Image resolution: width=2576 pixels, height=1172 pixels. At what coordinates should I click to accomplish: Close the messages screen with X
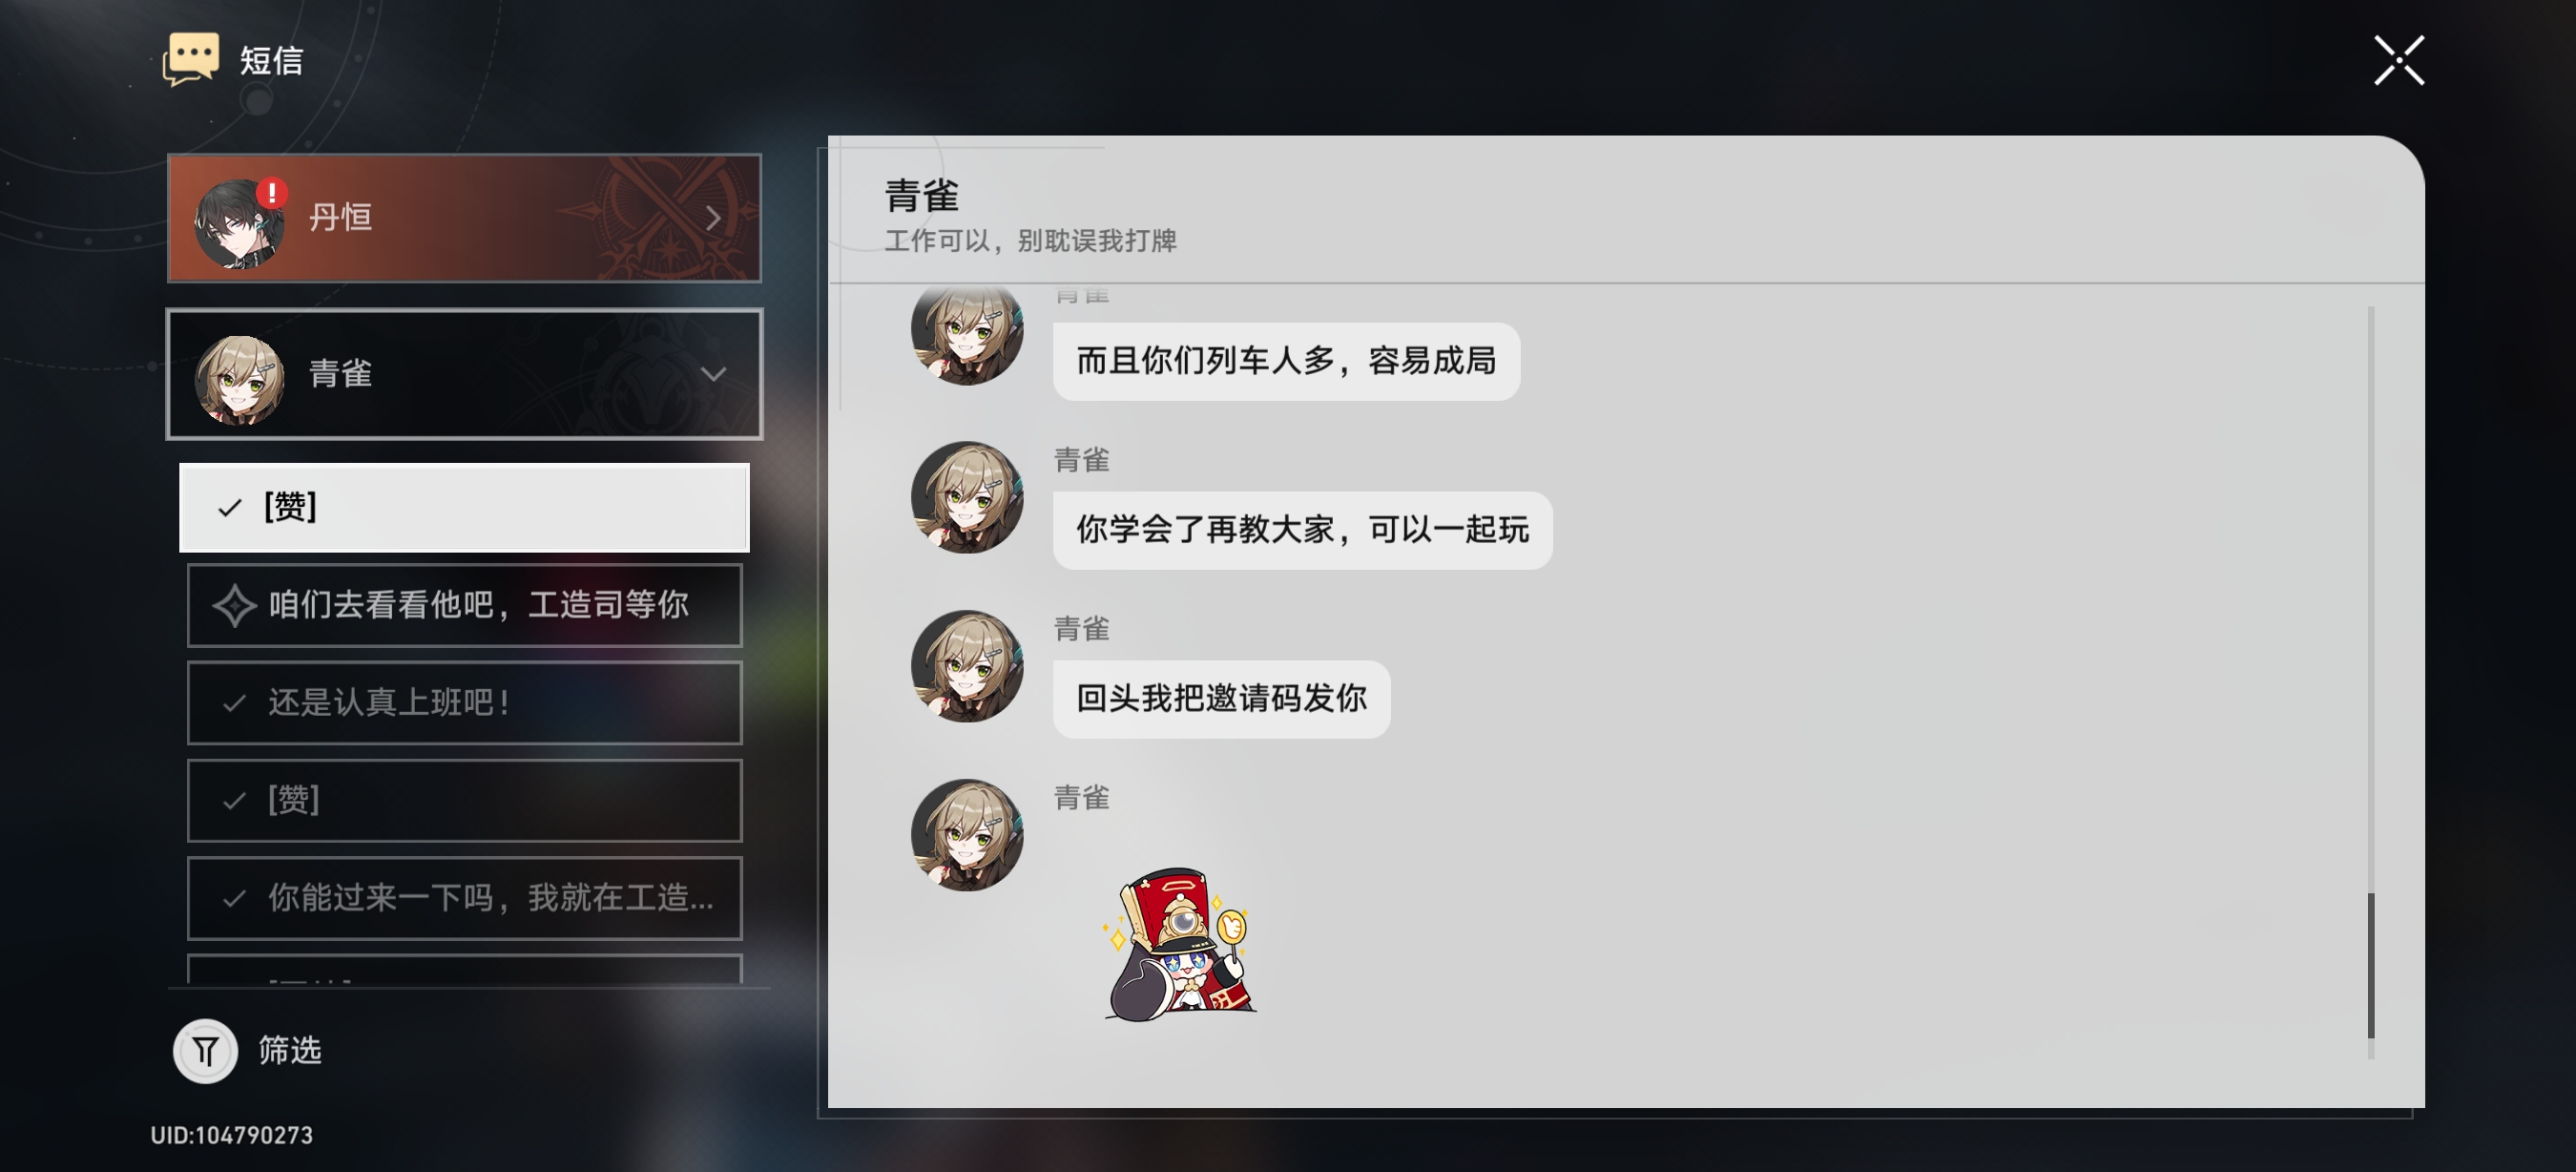pos(2399,61)
